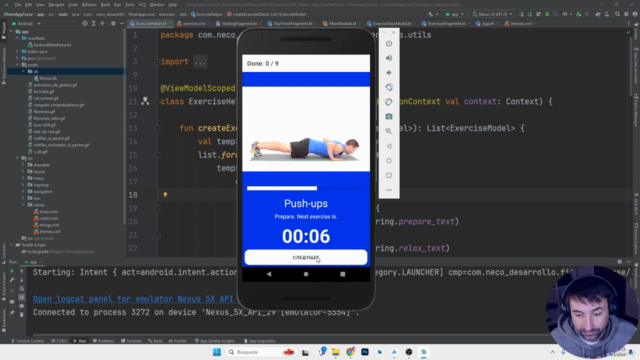Screen dimensions: 640x360
Task: Toggle the Project tool window stripe button
Action: pyautogui.click(x=4, y=31)
